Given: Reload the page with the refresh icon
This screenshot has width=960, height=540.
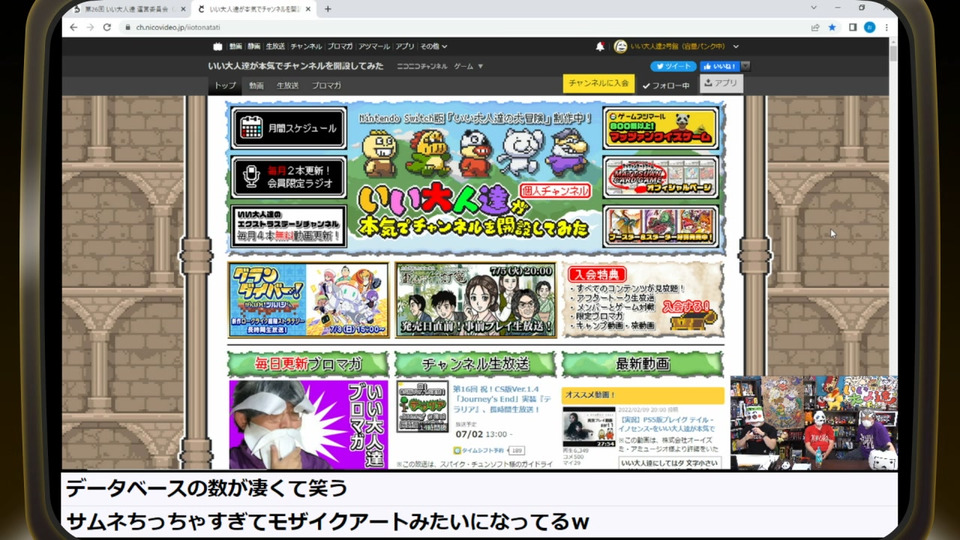Looking at the screenshot, I should 107,28.
